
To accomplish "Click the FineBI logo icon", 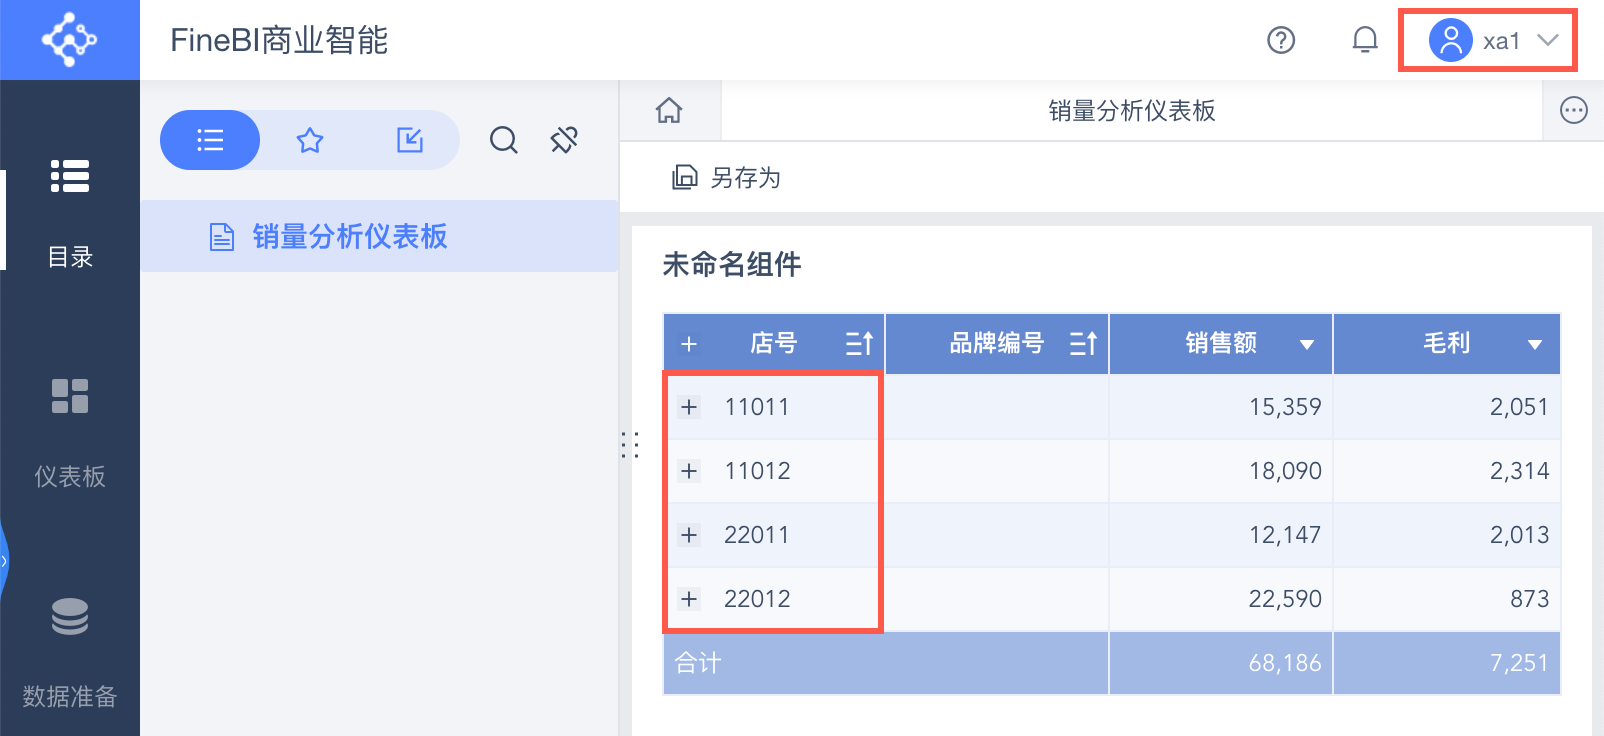I will tap(69, 40).
